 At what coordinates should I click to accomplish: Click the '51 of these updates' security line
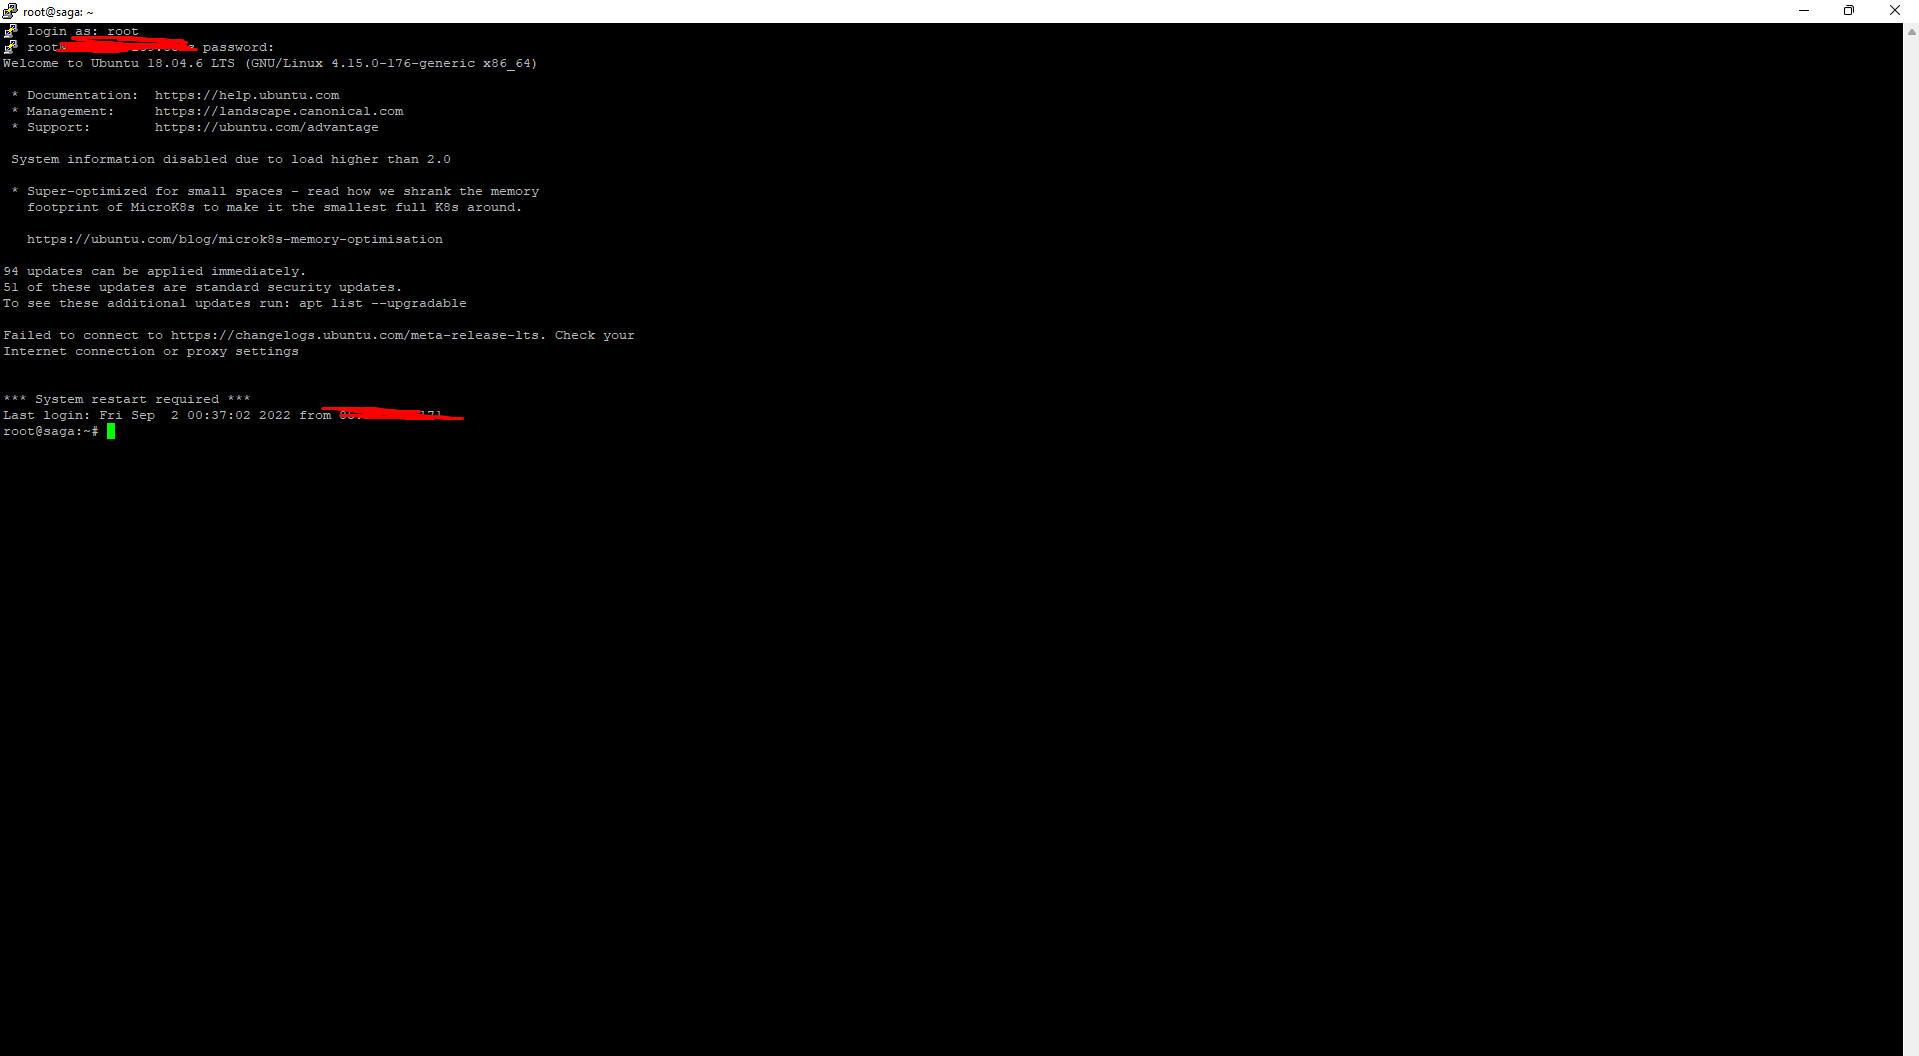tap(203, 287)
